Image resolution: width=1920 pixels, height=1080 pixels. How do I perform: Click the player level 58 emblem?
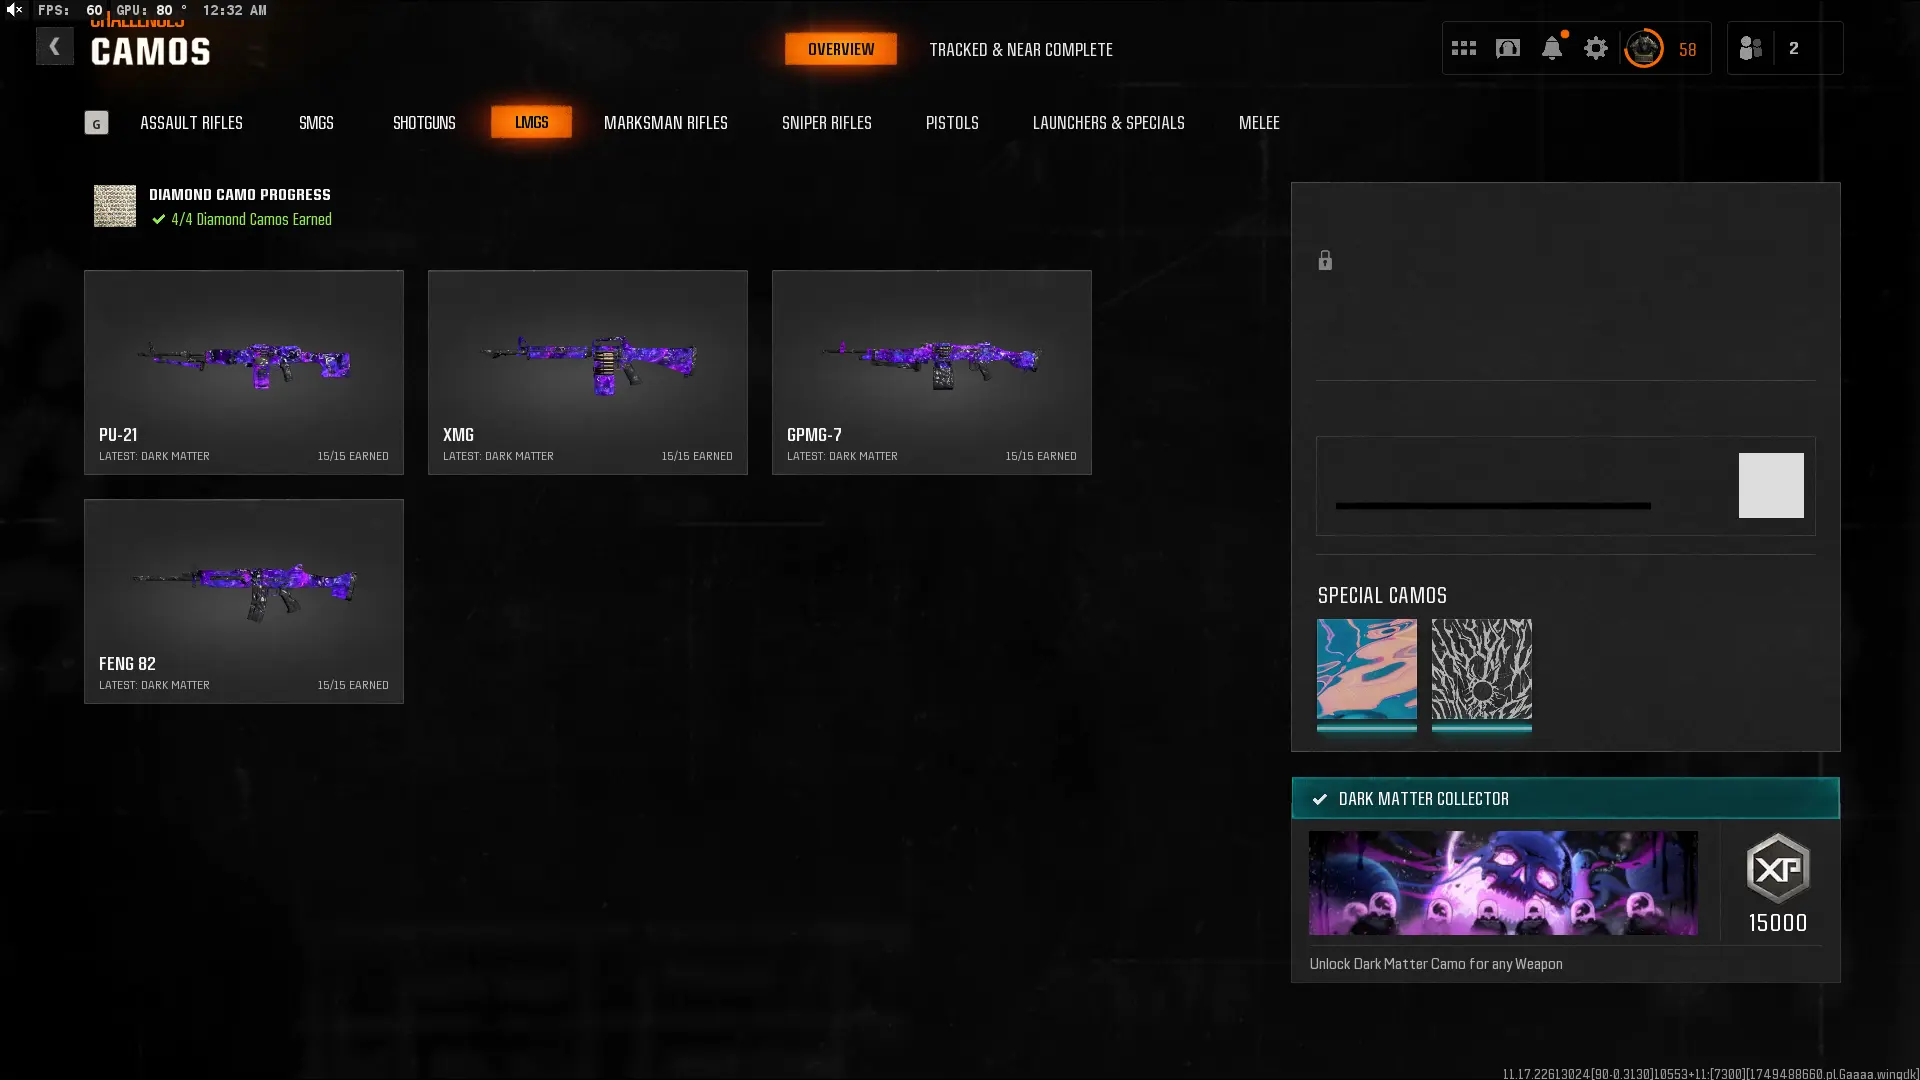(1643, 48)
